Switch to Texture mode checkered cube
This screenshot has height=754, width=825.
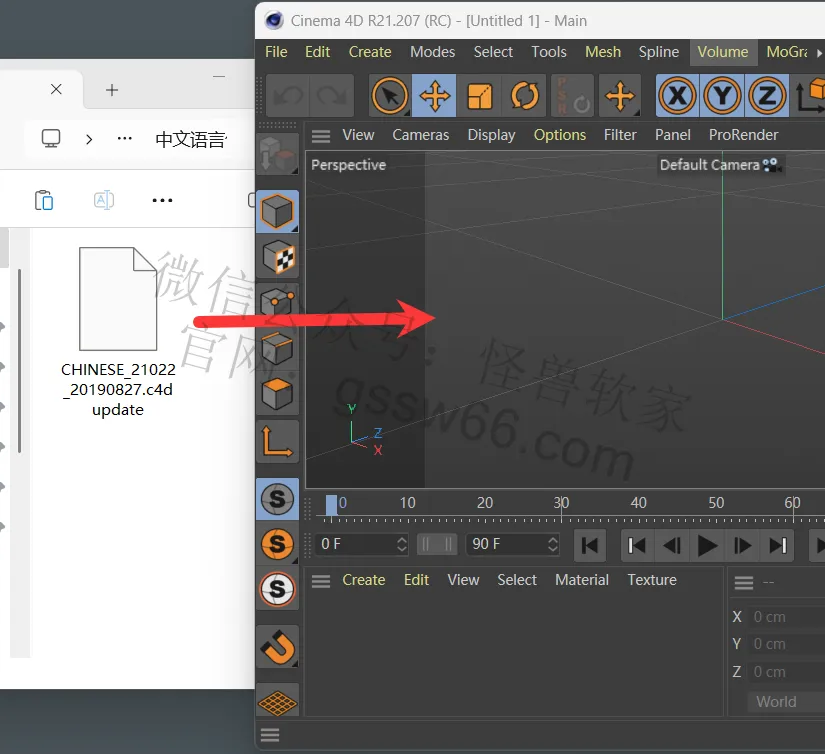pos(277,258)
